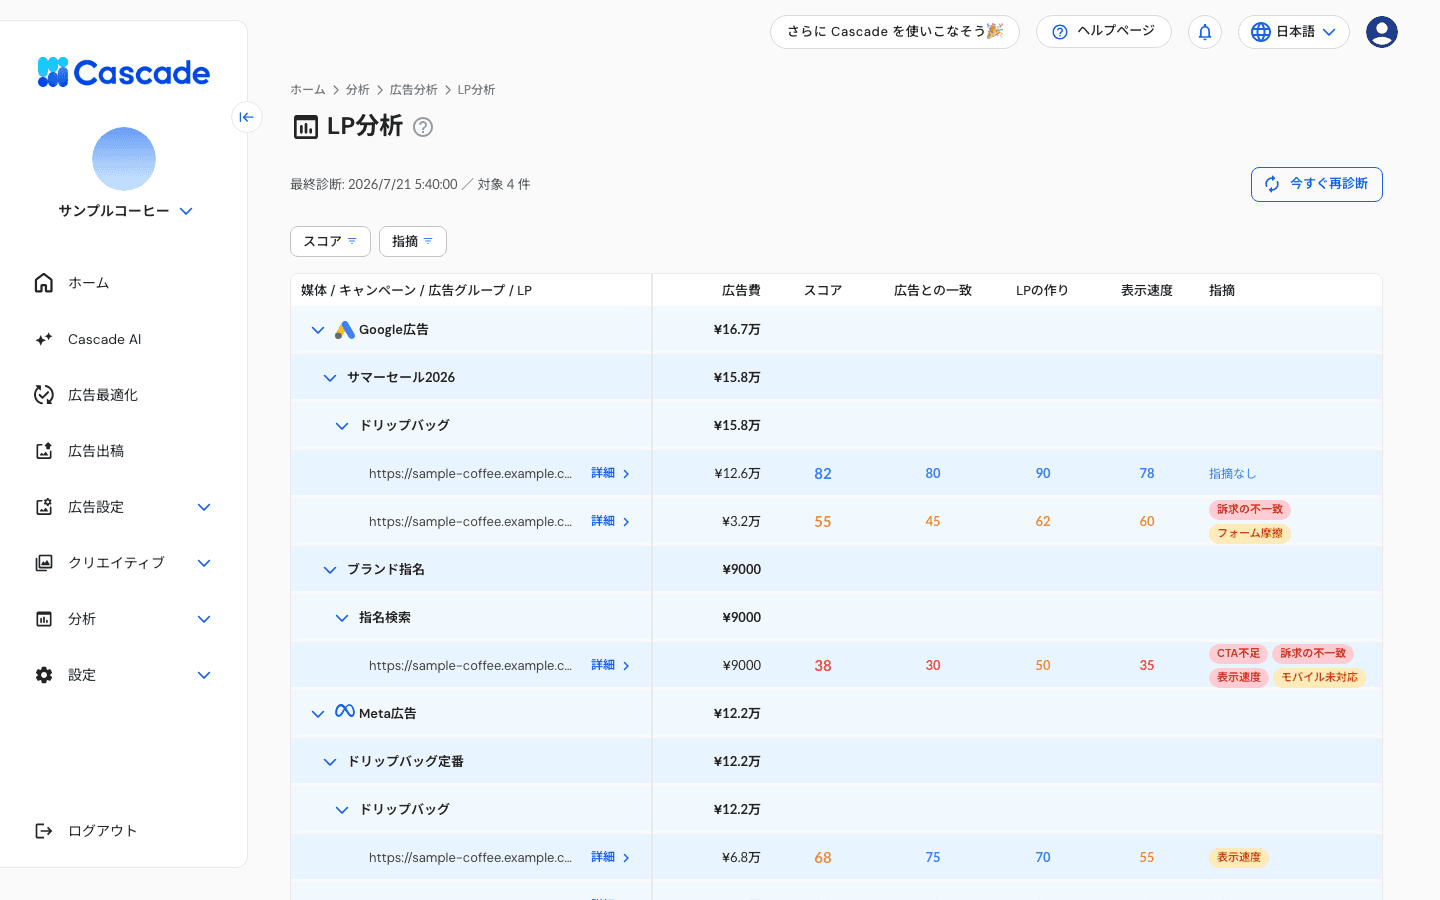Expand クリエイティブ submenu chevron
This screenshot has width=1440, height=900.
(x=204, y=563)
